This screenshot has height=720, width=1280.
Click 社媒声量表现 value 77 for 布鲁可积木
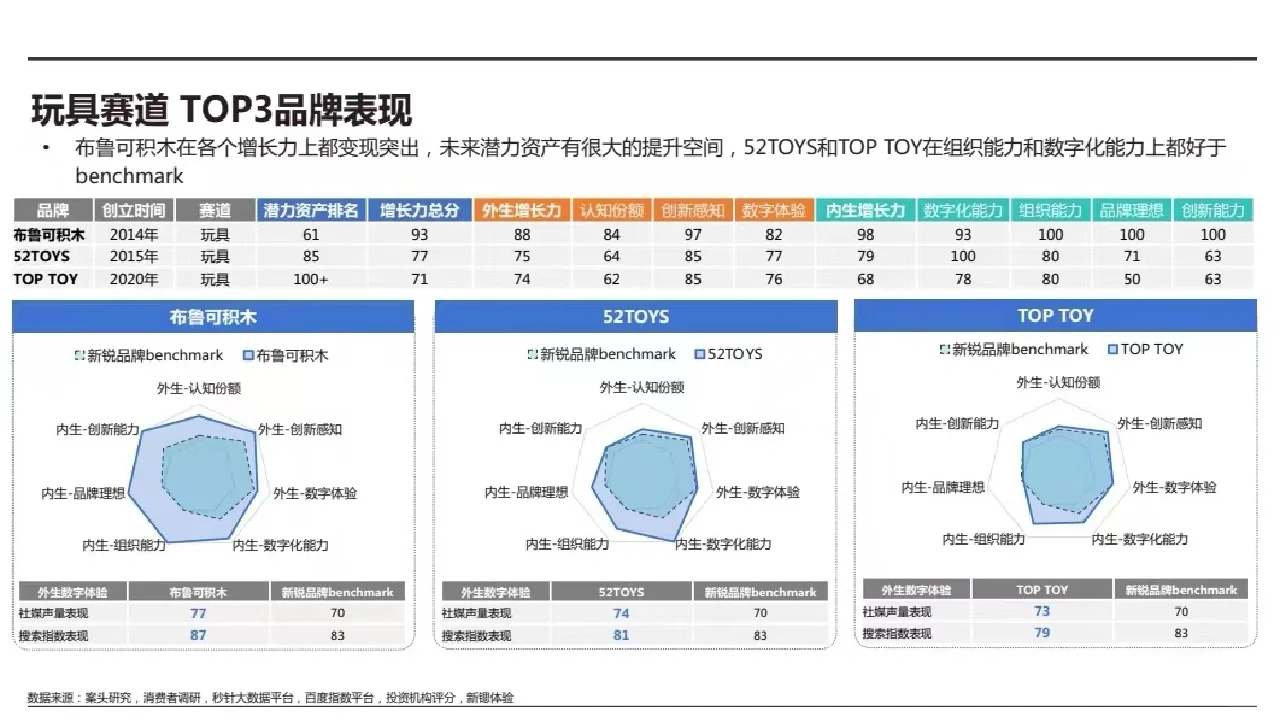point(198,613)
